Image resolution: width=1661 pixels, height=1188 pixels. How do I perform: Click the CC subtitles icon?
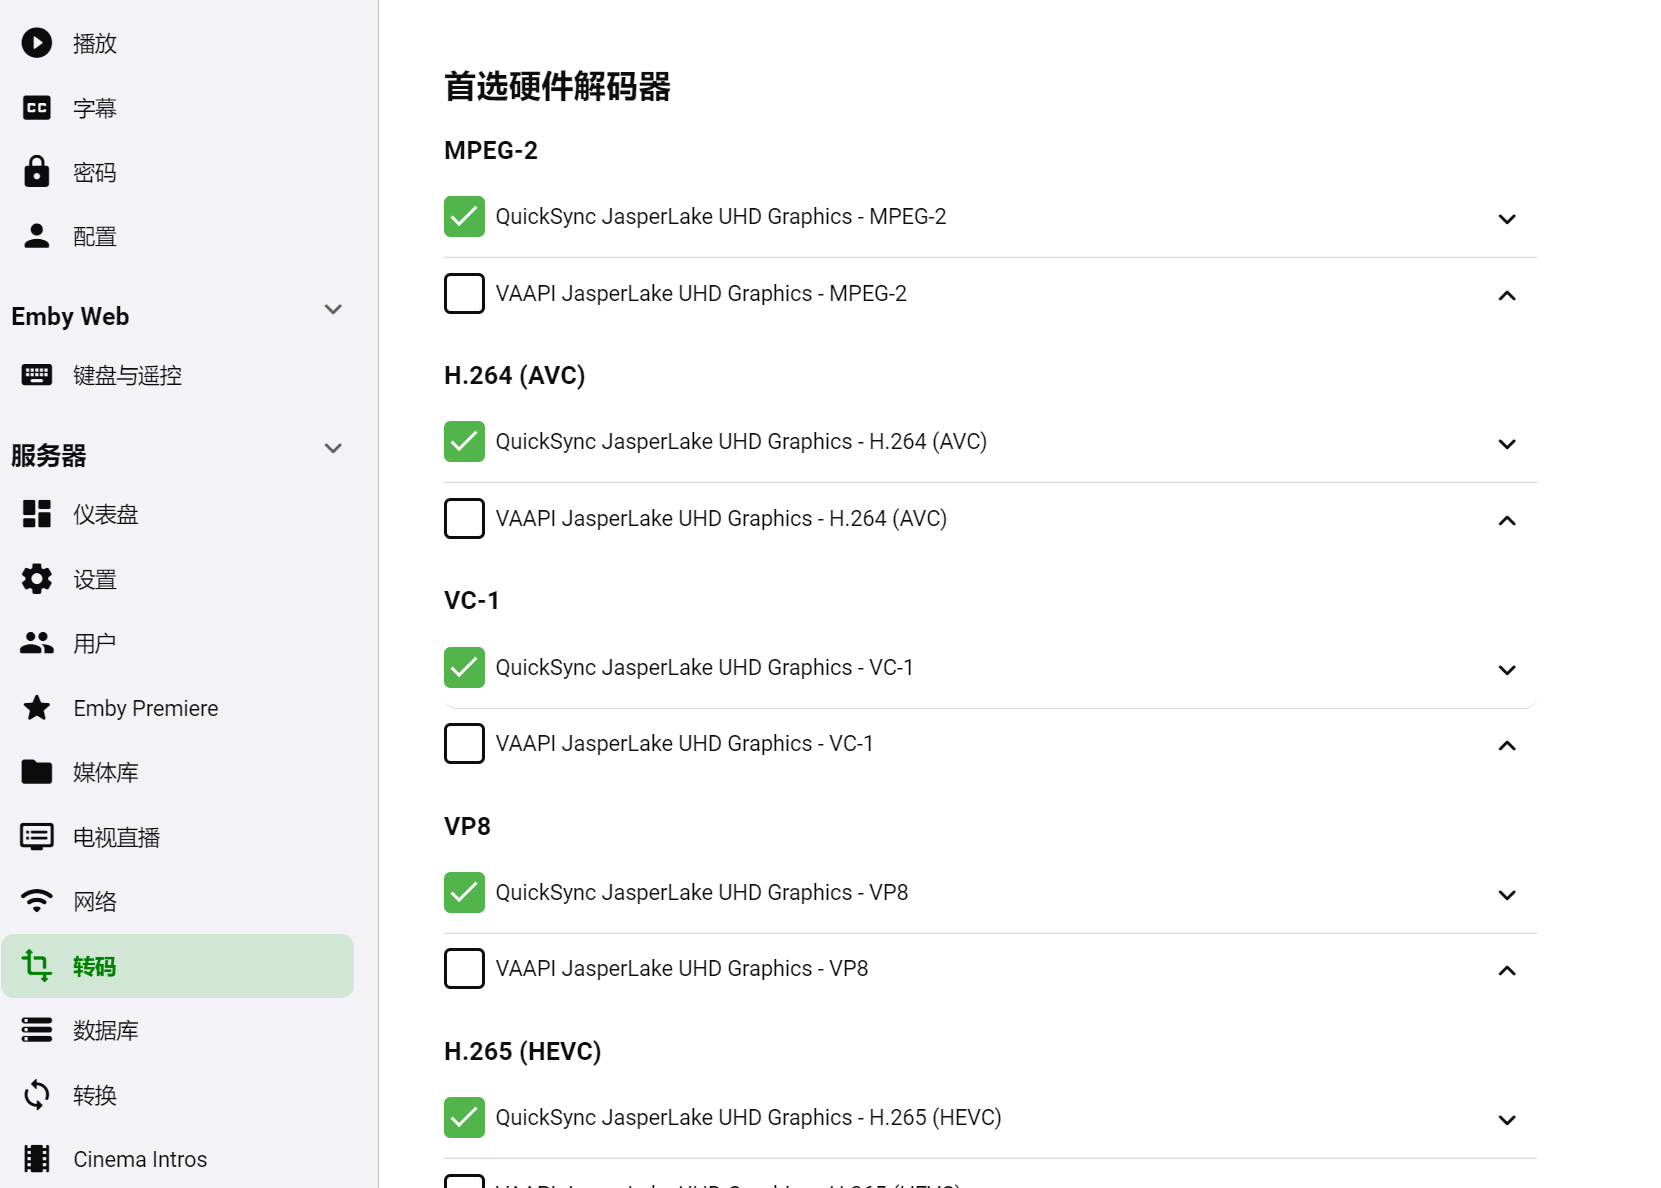pyautogui.click(x=37, y=108)
